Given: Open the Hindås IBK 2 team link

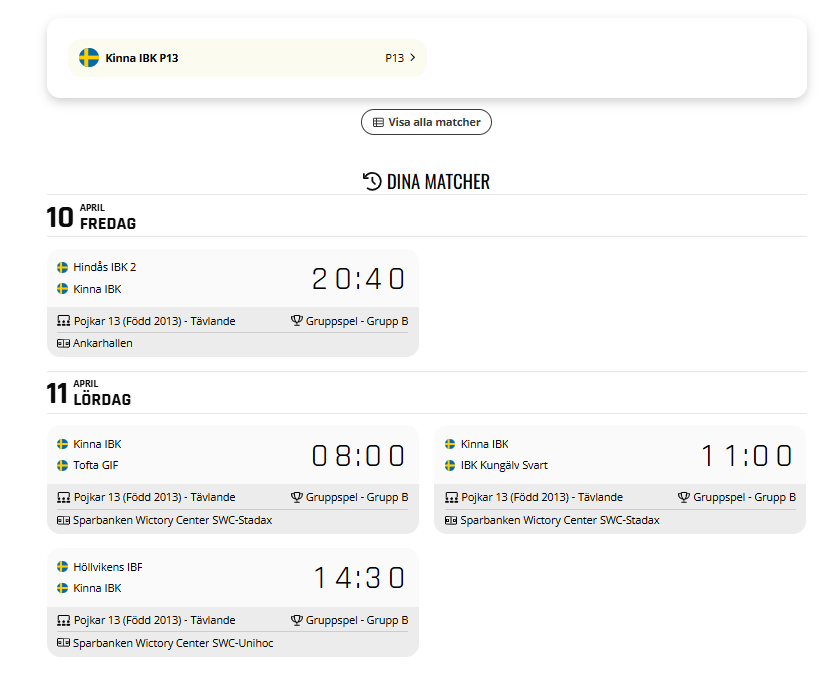Looking at the screenshot, I should click(x=105, y=267).
